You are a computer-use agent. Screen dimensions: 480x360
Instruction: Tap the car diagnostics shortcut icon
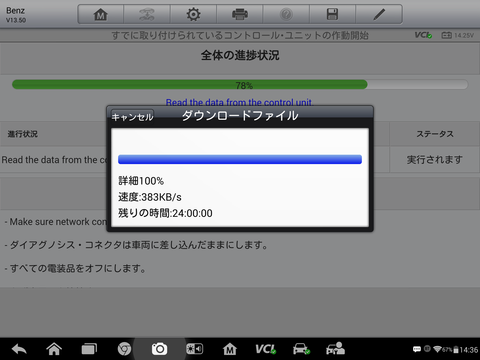(x=301, y=349)
